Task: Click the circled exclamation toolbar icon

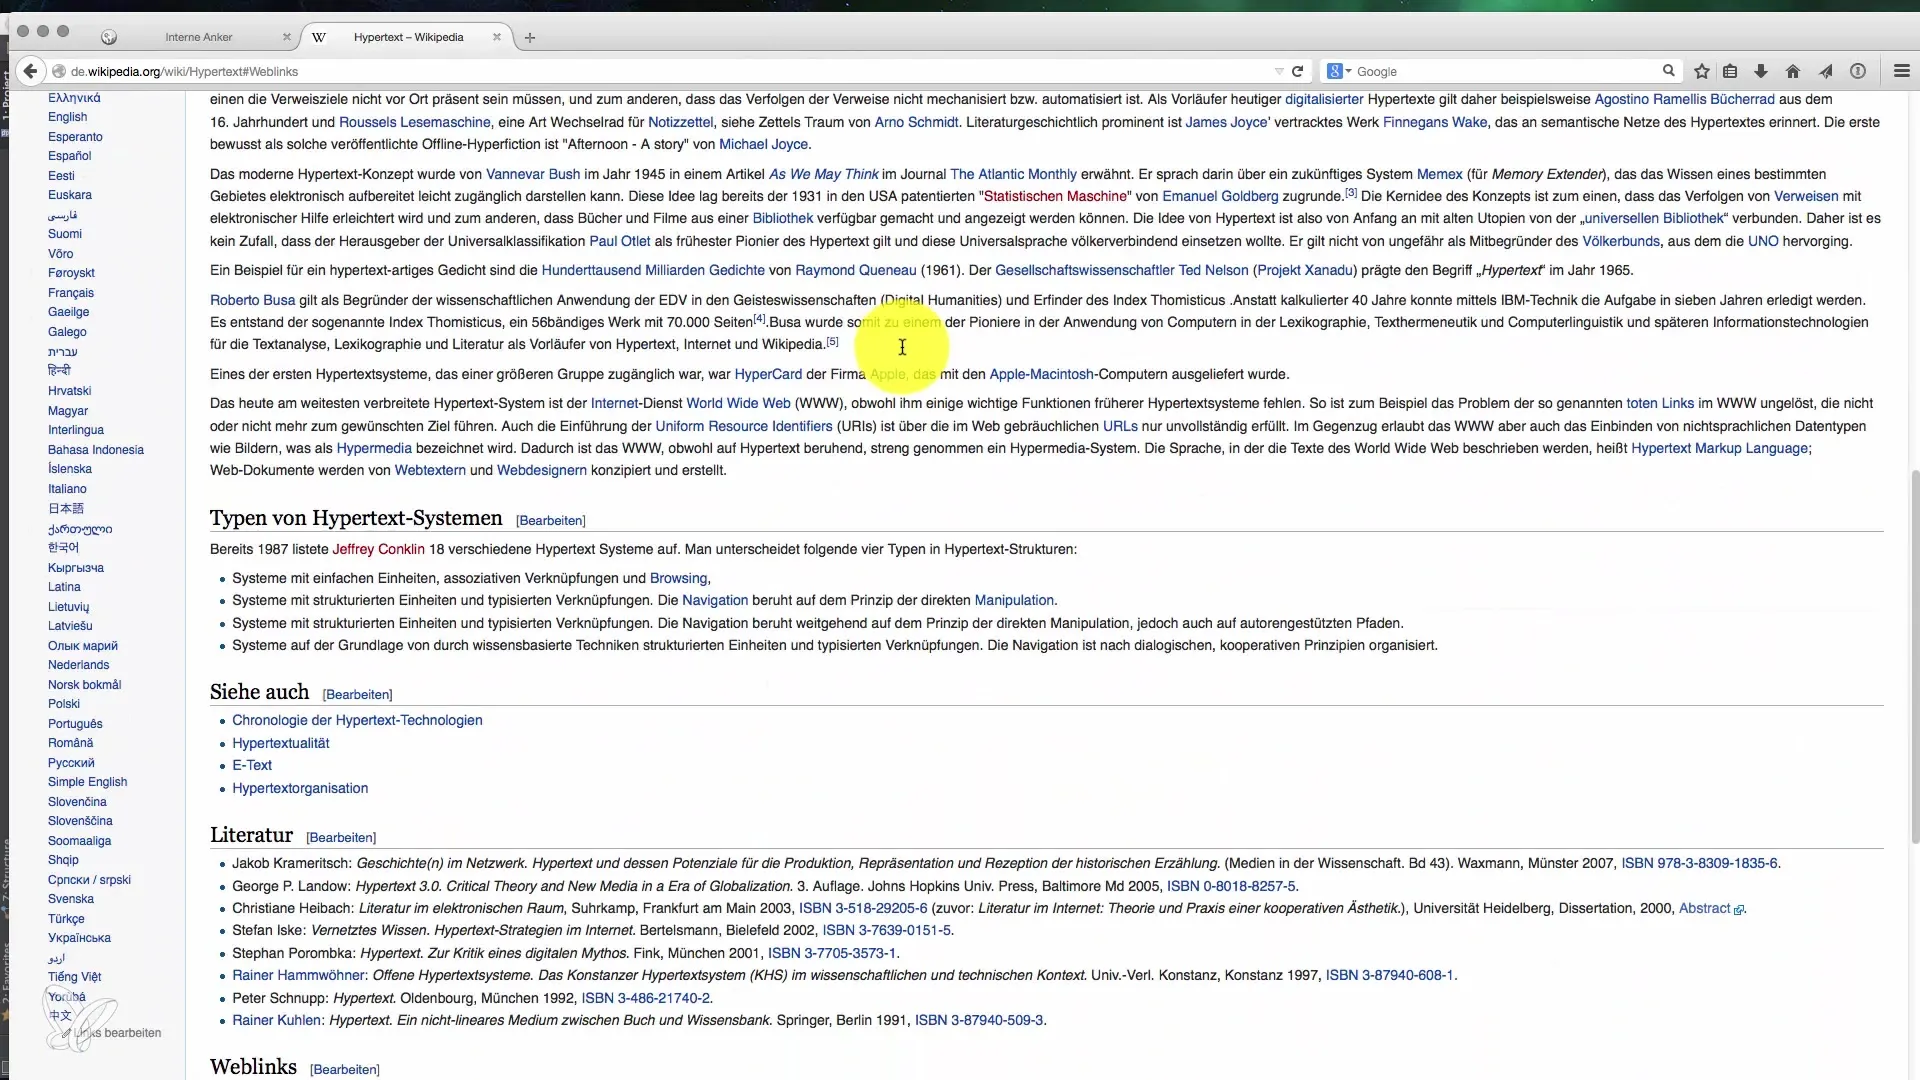Action: point(1858,71)
